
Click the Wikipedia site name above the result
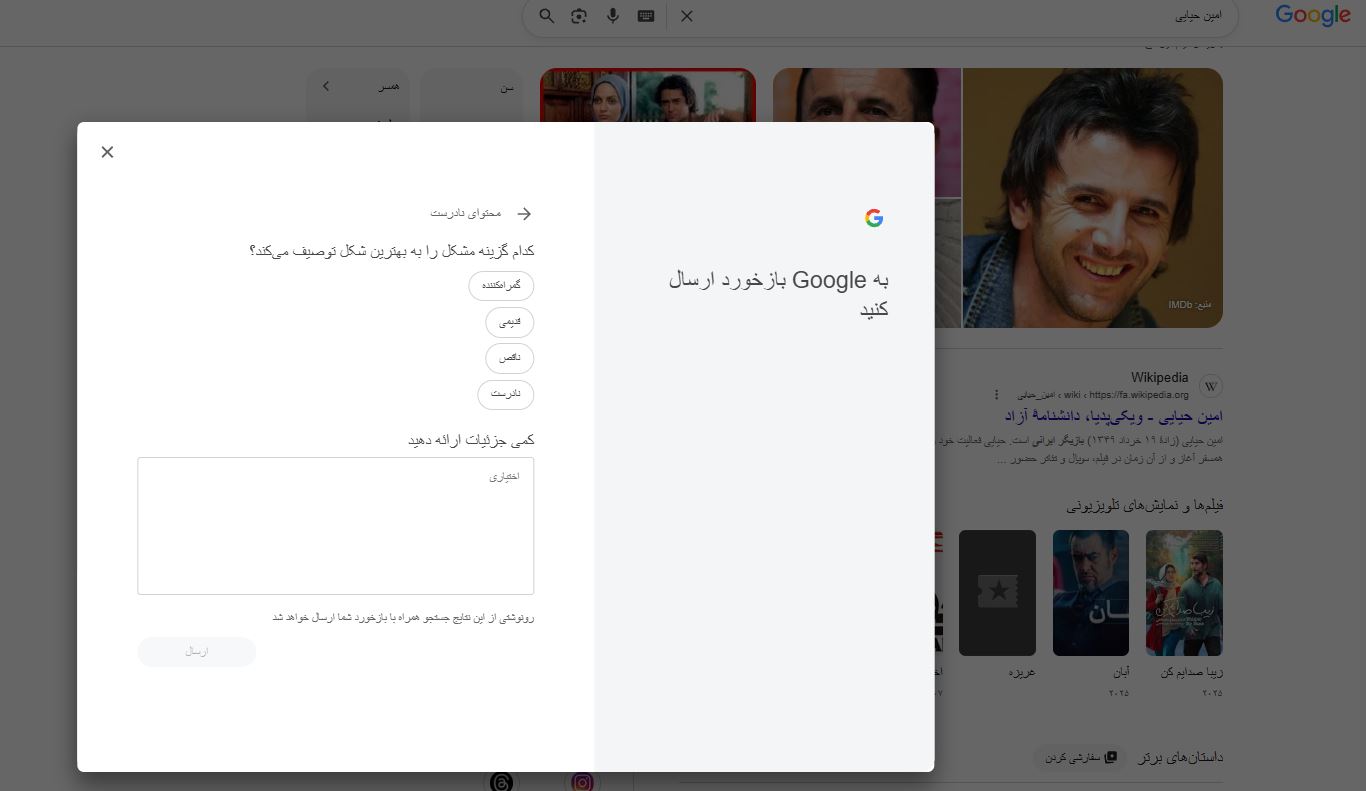1160,378
